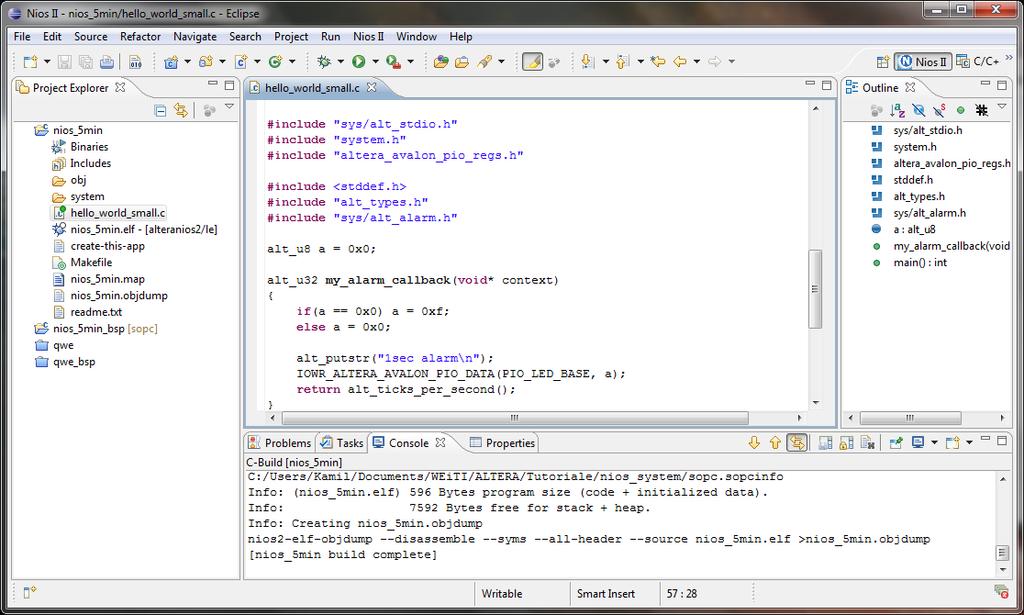This screenshot has width=1024, height=615.
Task: Open the Navigate menu
Action: click(x=195, y=37)
